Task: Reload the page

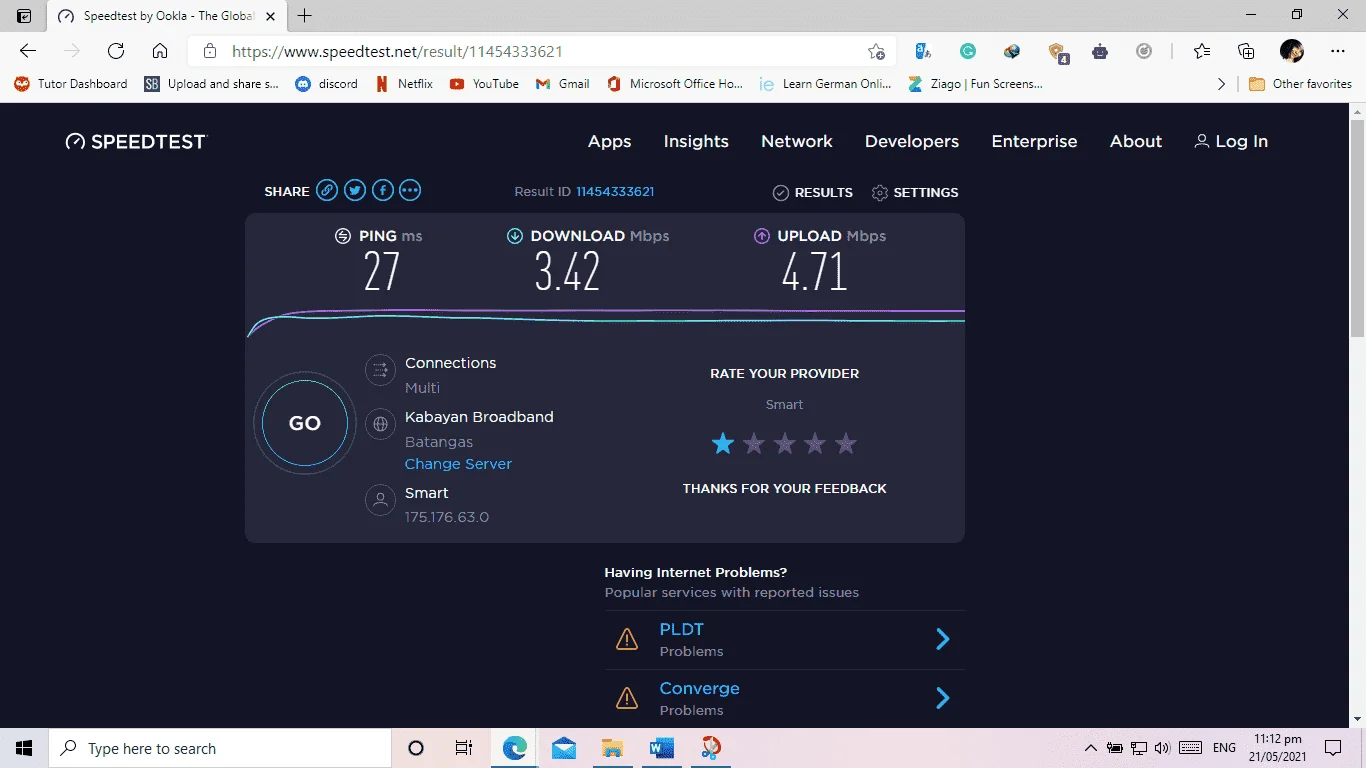Action: pyautogui.click(x=116, y=51)
